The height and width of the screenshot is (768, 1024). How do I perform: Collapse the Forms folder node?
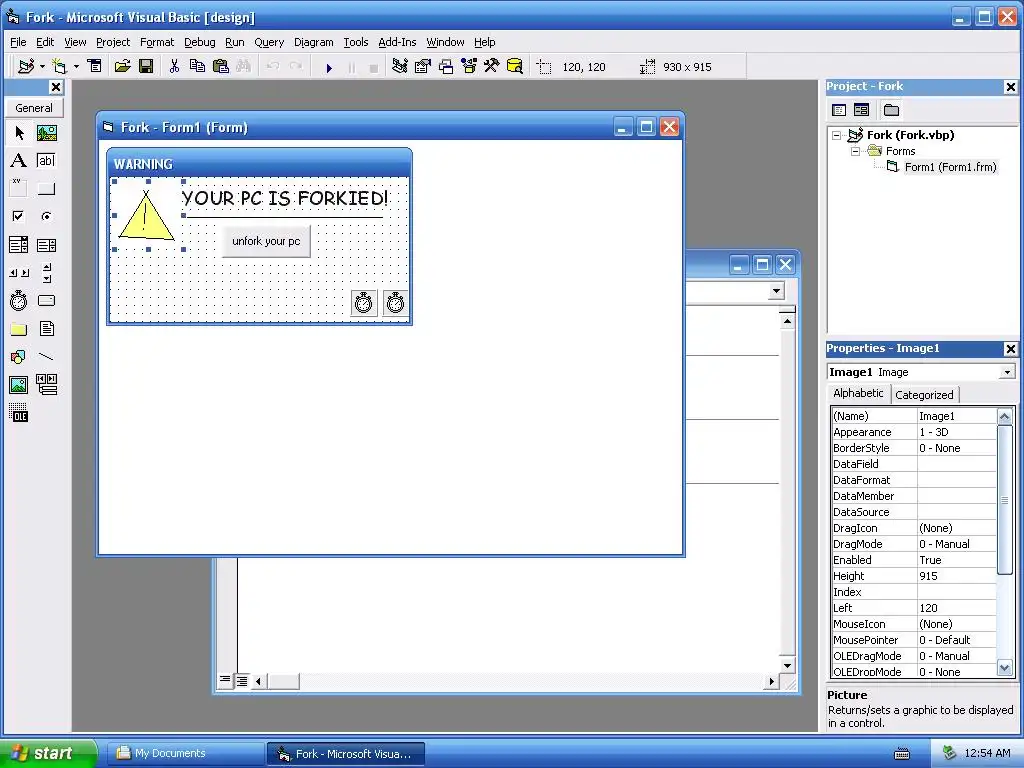[x=856, y=152]
